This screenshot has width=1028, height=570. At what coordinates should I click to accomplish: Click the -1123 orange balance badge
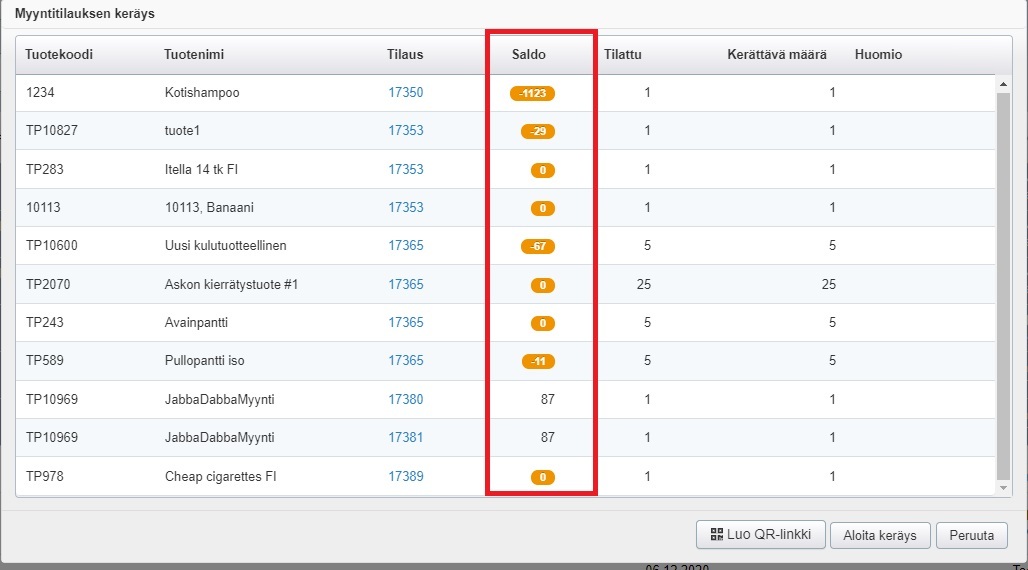click(x=532, y=93)
